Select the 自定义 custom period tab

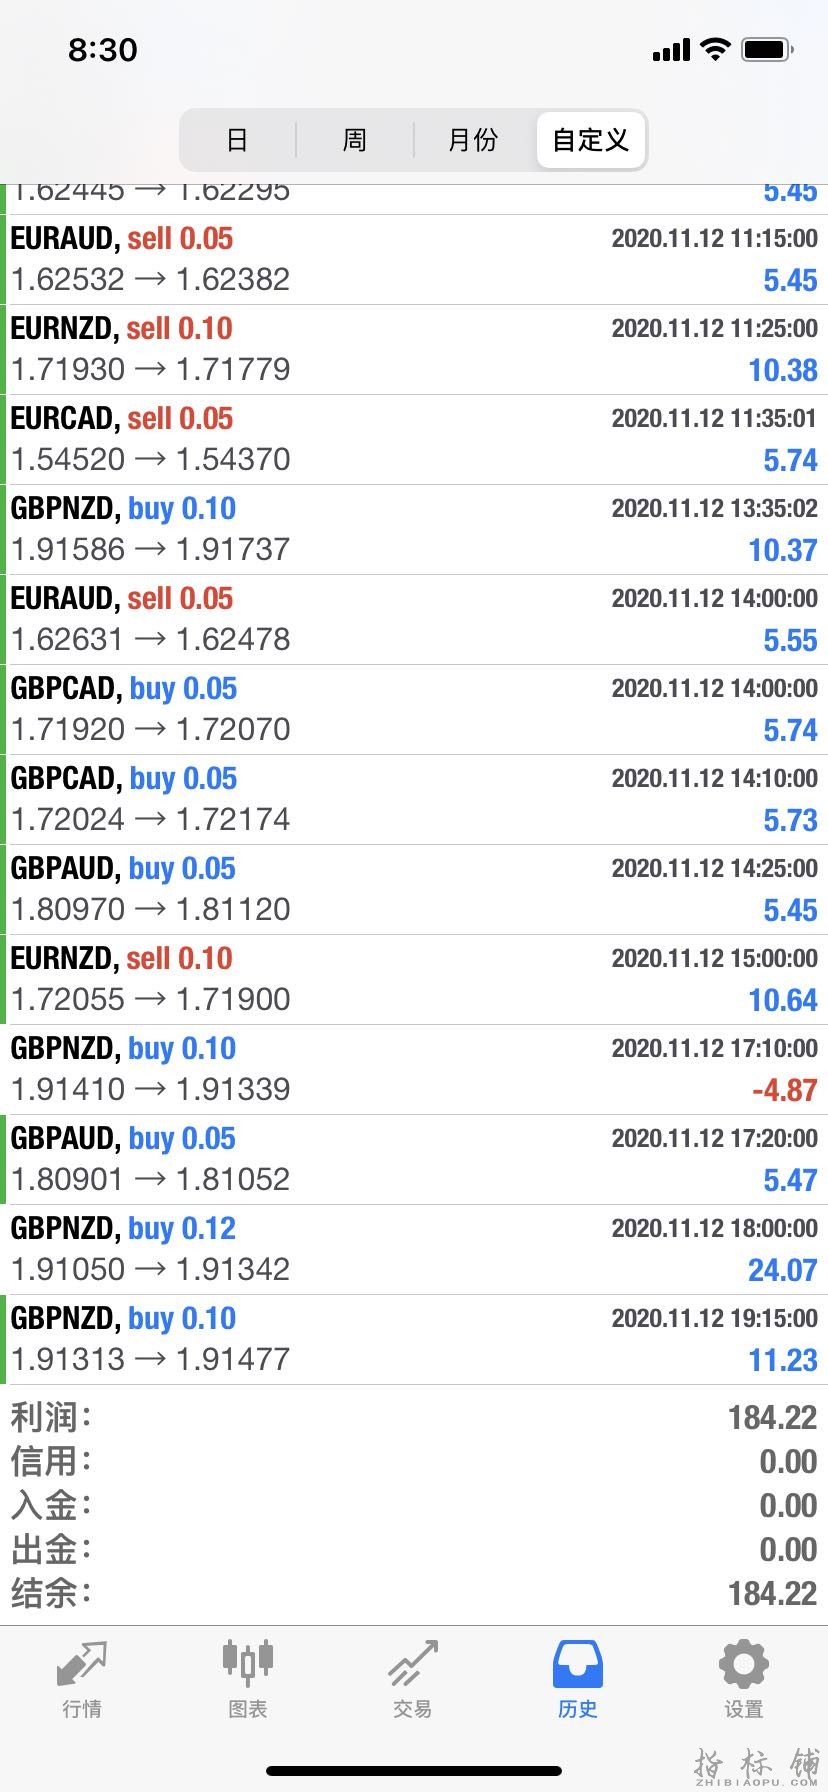pyautogui.click(x=591, y=140)
